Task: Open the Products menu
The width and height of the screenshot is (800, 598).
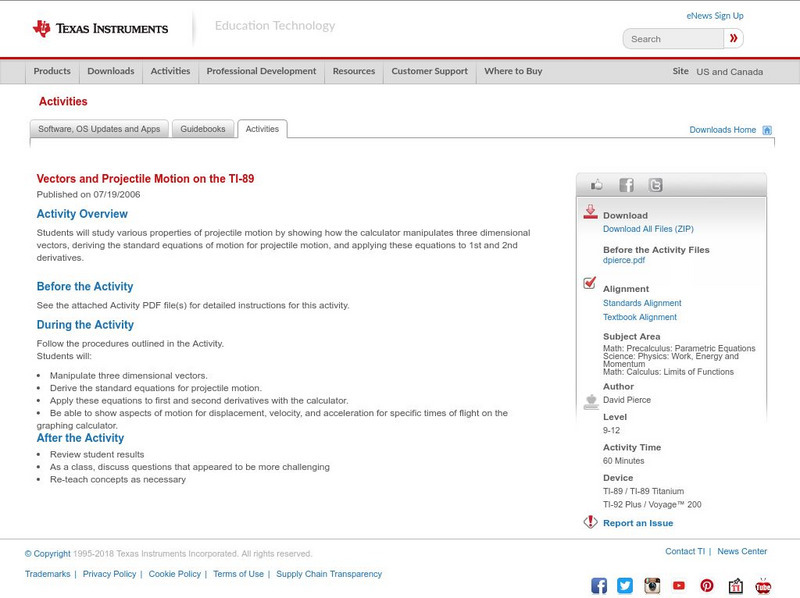Action: click(x=52, y=71)
